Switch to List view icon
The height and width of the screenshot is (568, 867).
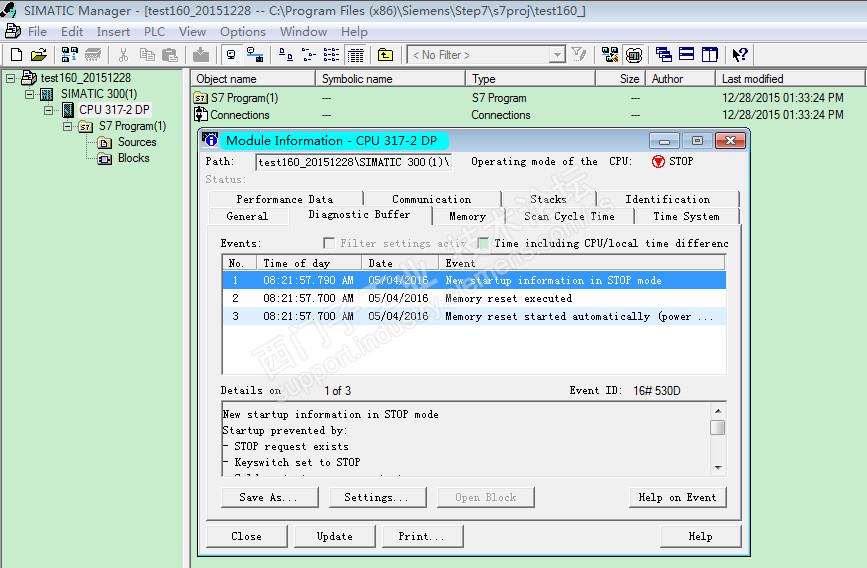pyautogui.click(x=331, y=55)
